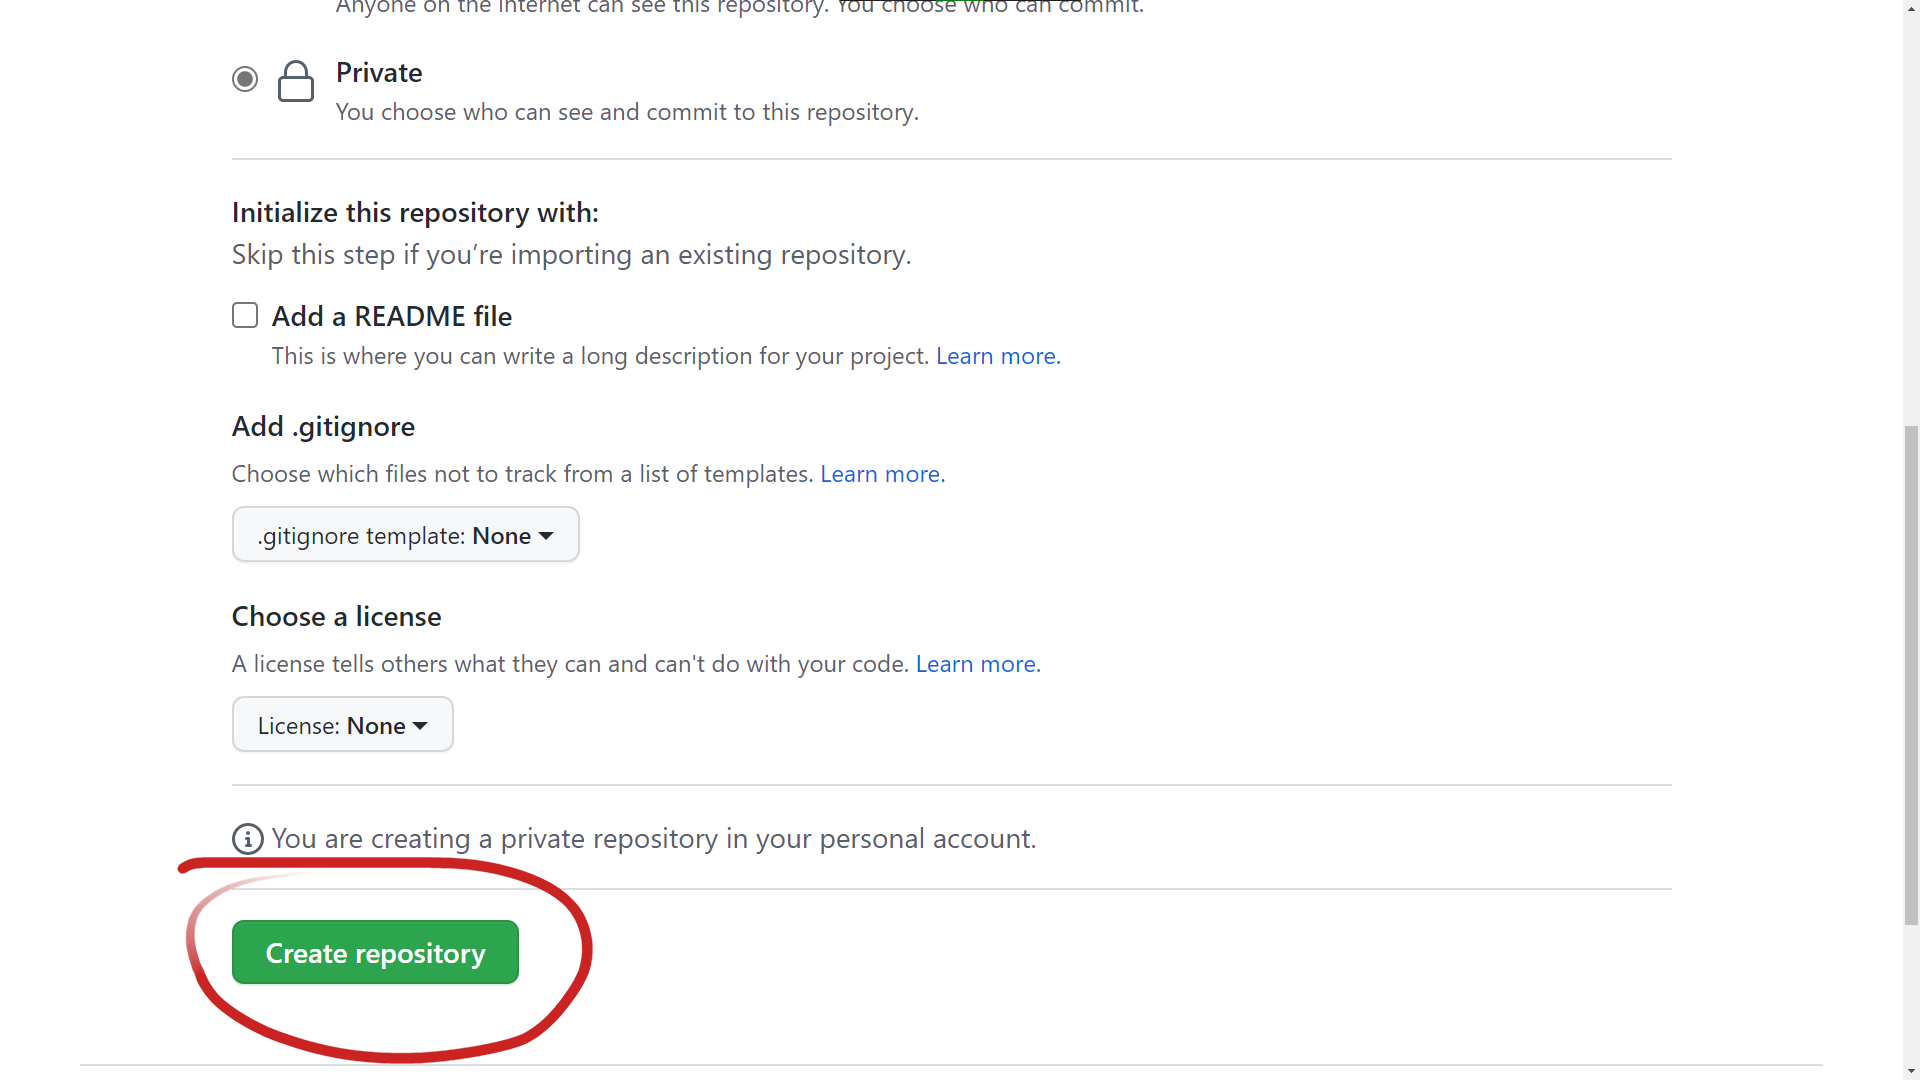
Task: Select the Private visibility radio button
Action: pos(245,79)
